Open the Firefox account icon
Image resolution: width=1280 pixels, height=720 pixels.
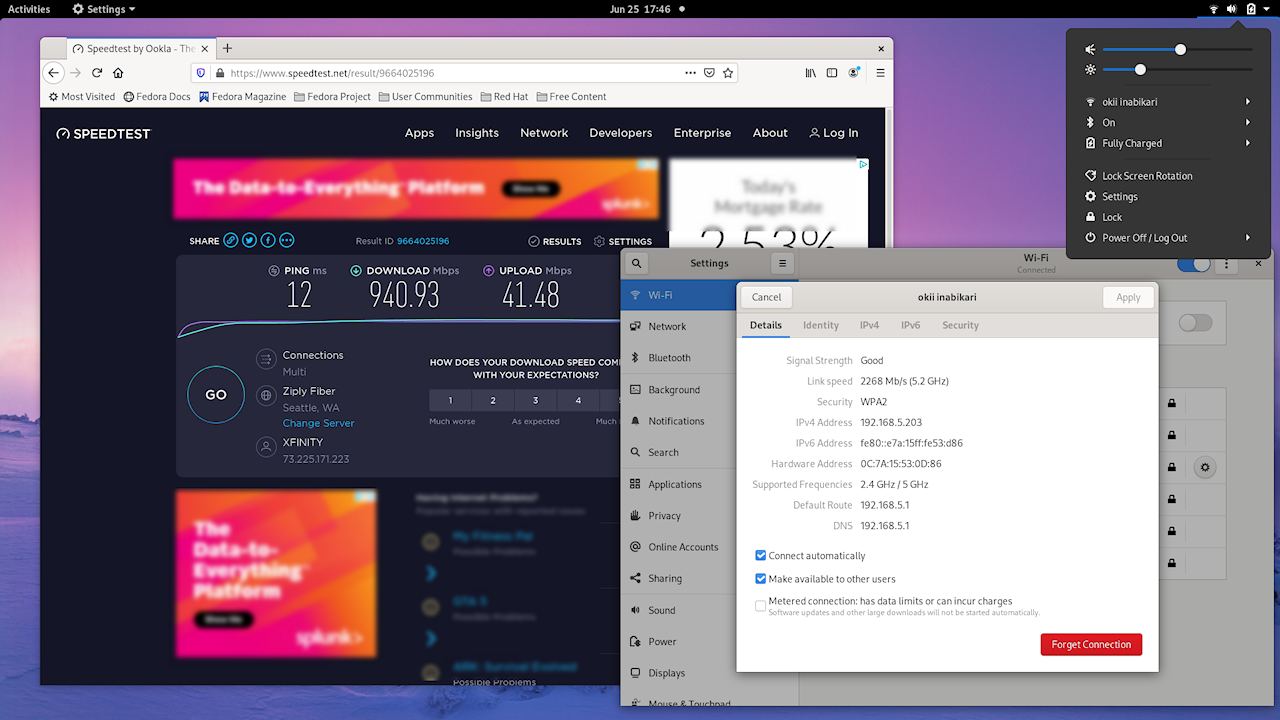click(x=854, y=73)
